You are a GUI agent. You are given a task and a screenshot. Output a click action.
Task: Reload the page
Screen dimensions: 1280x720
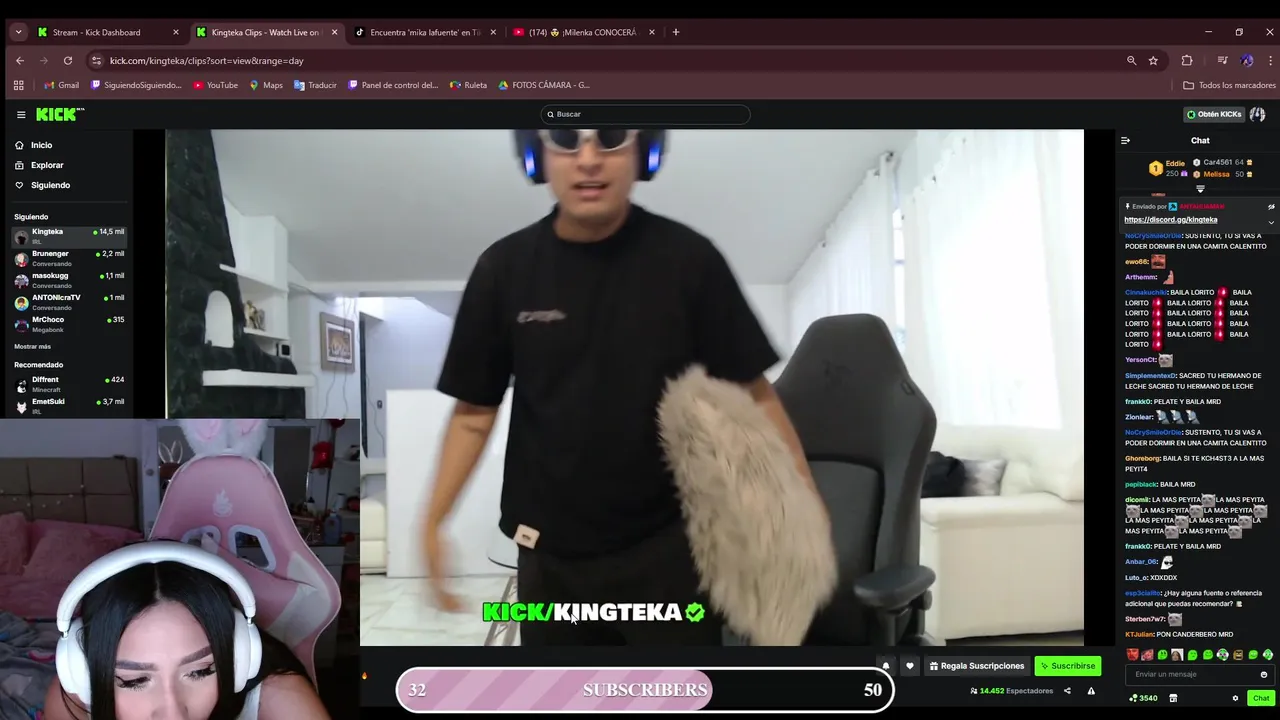click(x=68, y=60)
